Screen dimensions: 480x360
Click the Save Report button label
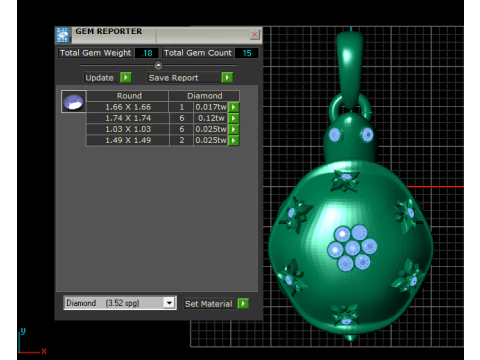(173, 78)
